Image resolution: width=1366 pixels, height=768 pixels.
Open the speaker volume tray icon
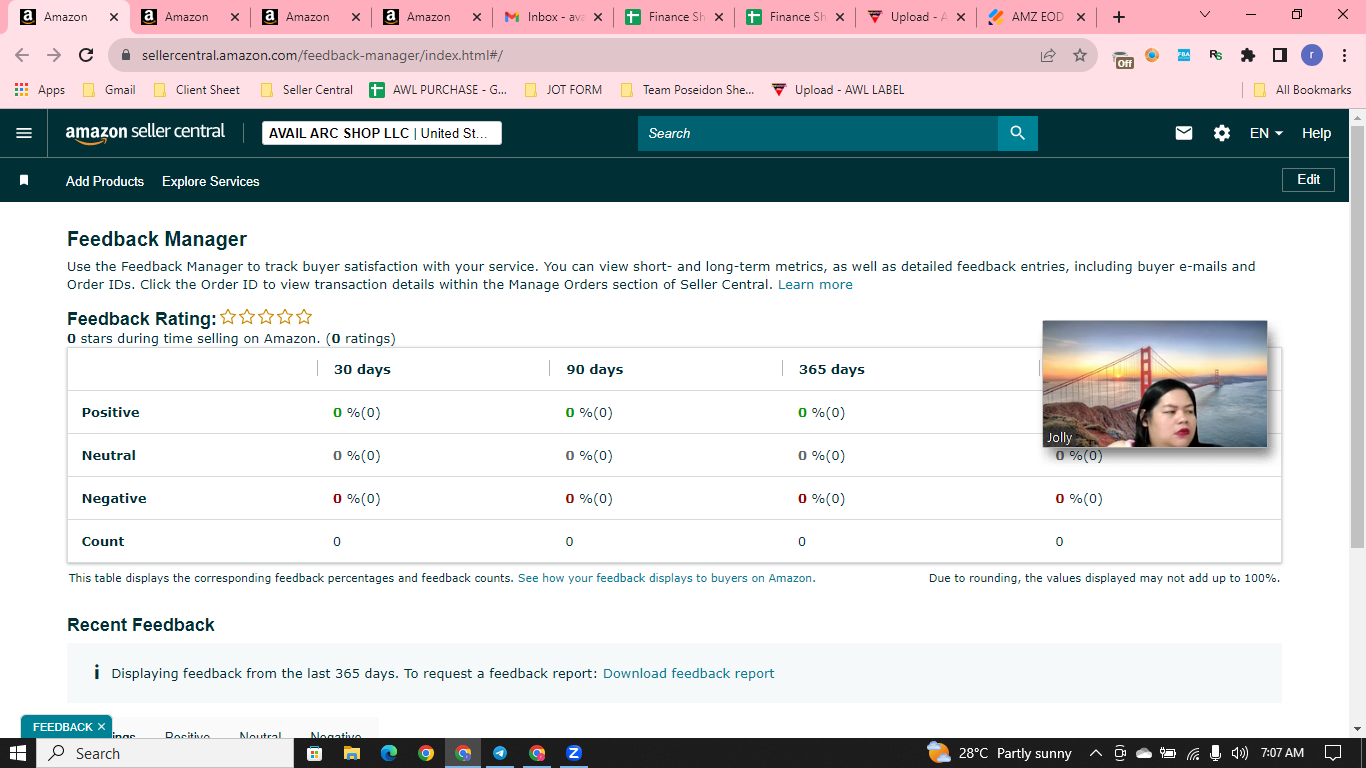pyautogui.click(x=1240, y=753)
